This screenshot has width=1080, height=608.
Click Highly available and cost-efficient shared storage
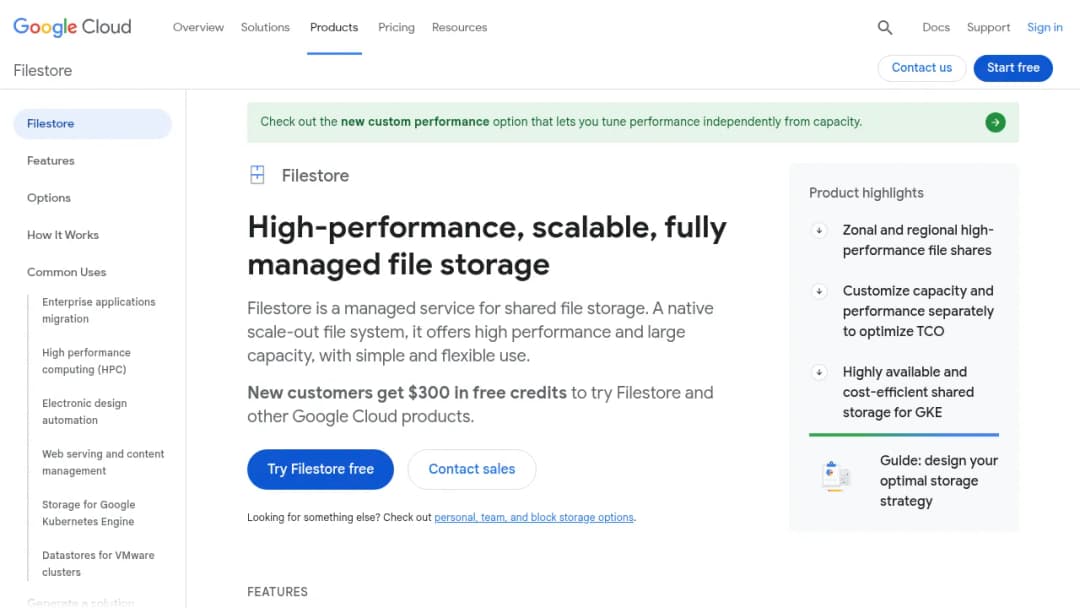click(x=908, y=392)
